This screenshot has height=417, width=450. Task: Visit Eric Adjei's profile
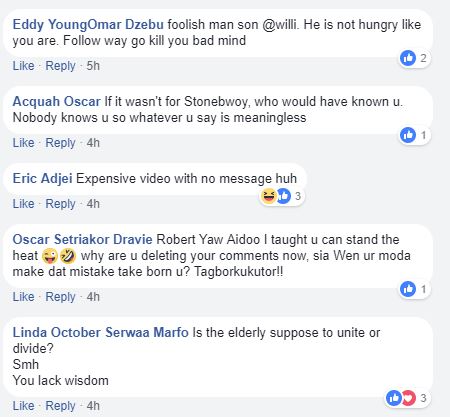point(42,178)
